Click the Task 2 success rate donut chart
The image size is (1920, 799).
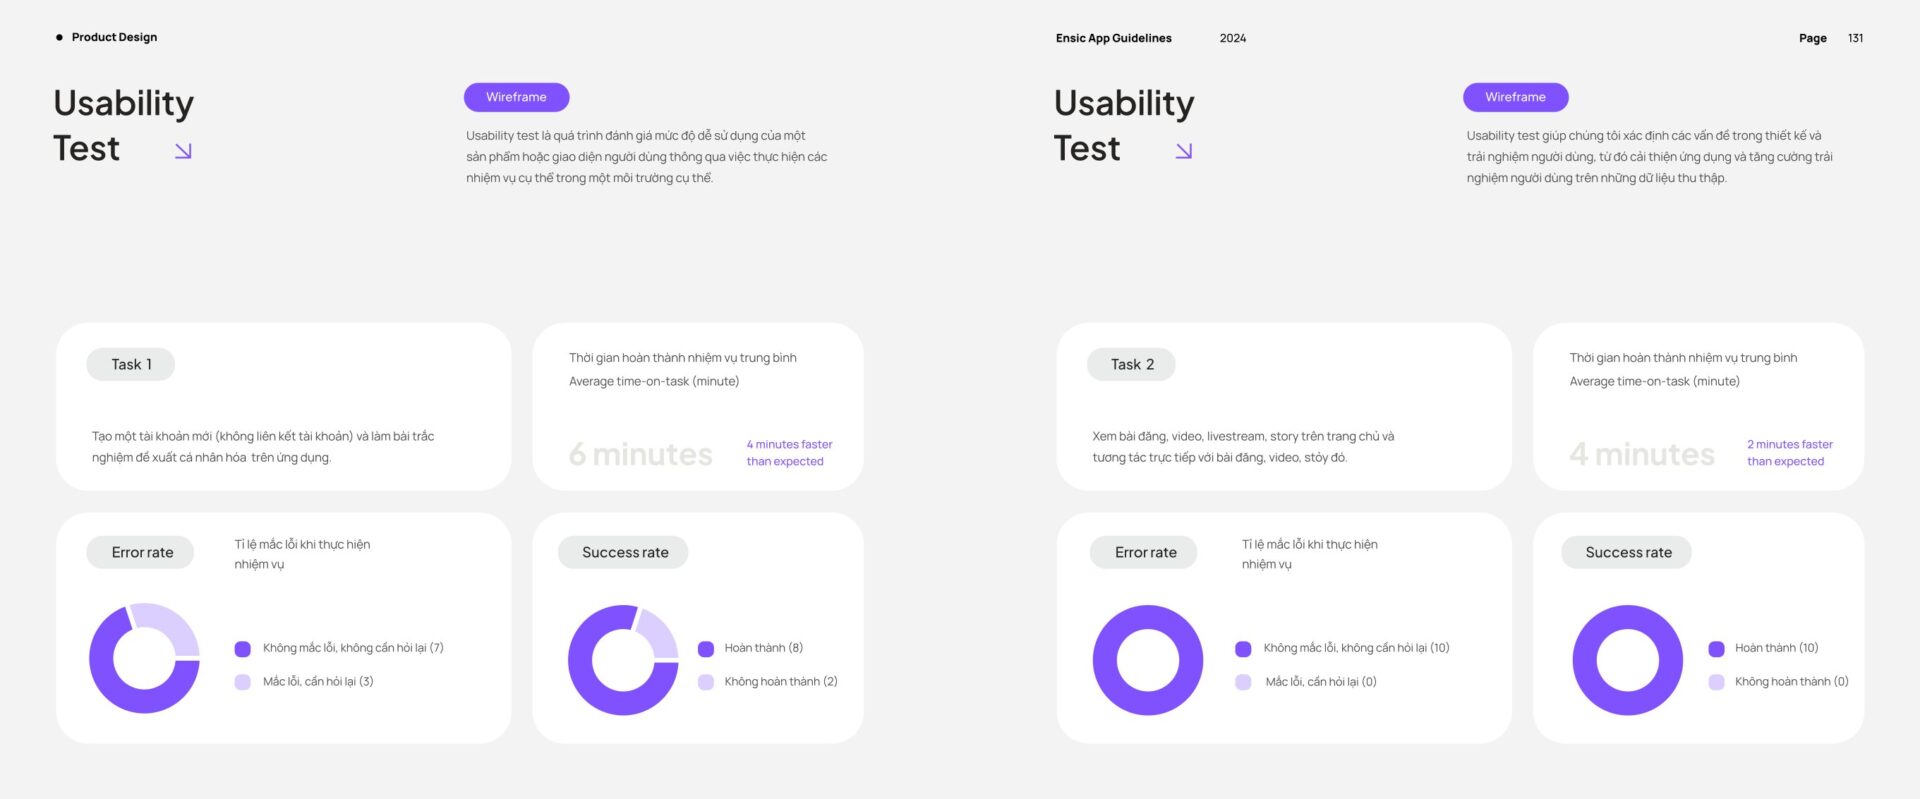(1628, 660)
